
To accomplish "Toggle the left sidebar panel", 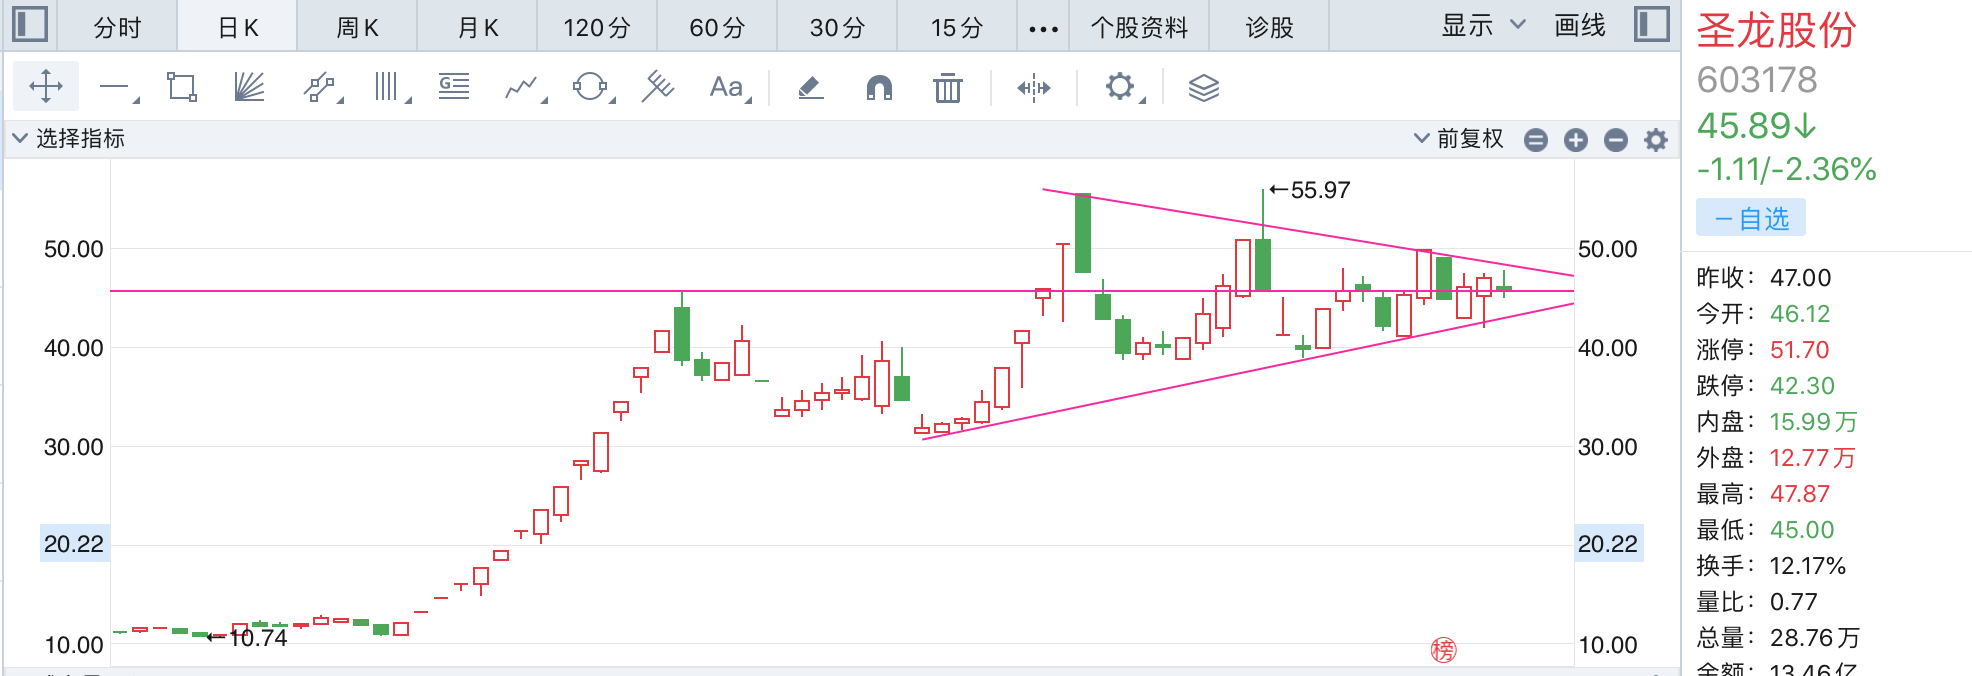I will click(30, 24).
